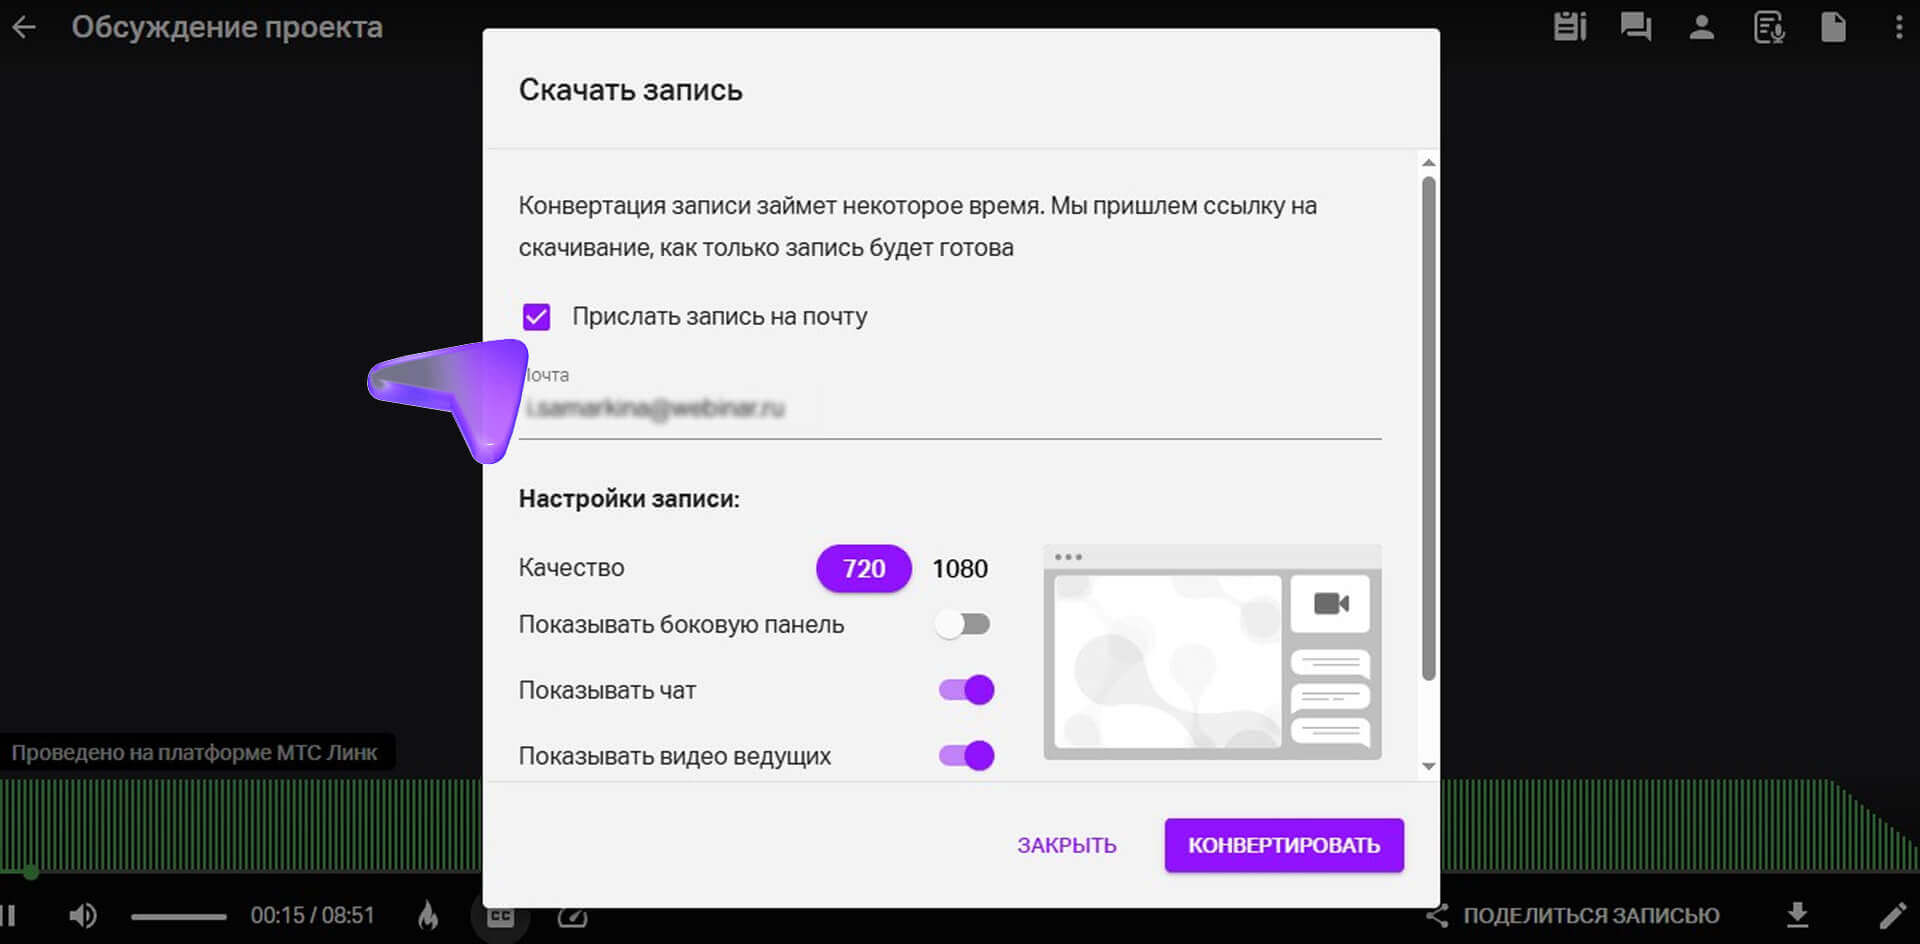Click the volume level slider

179,916
